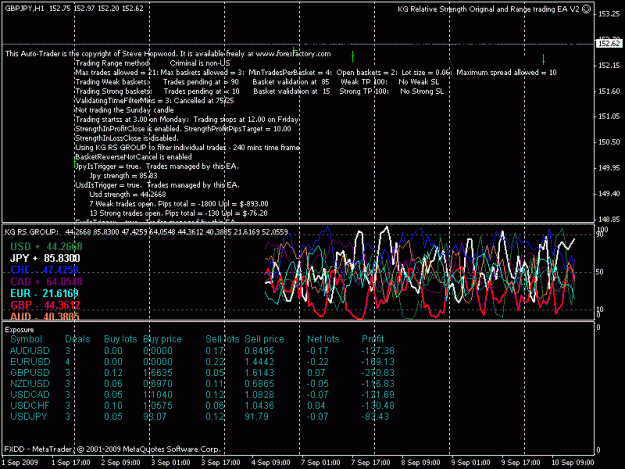Click the Symbol column header
Screen dimensions: 625x469
pos(26,339)
